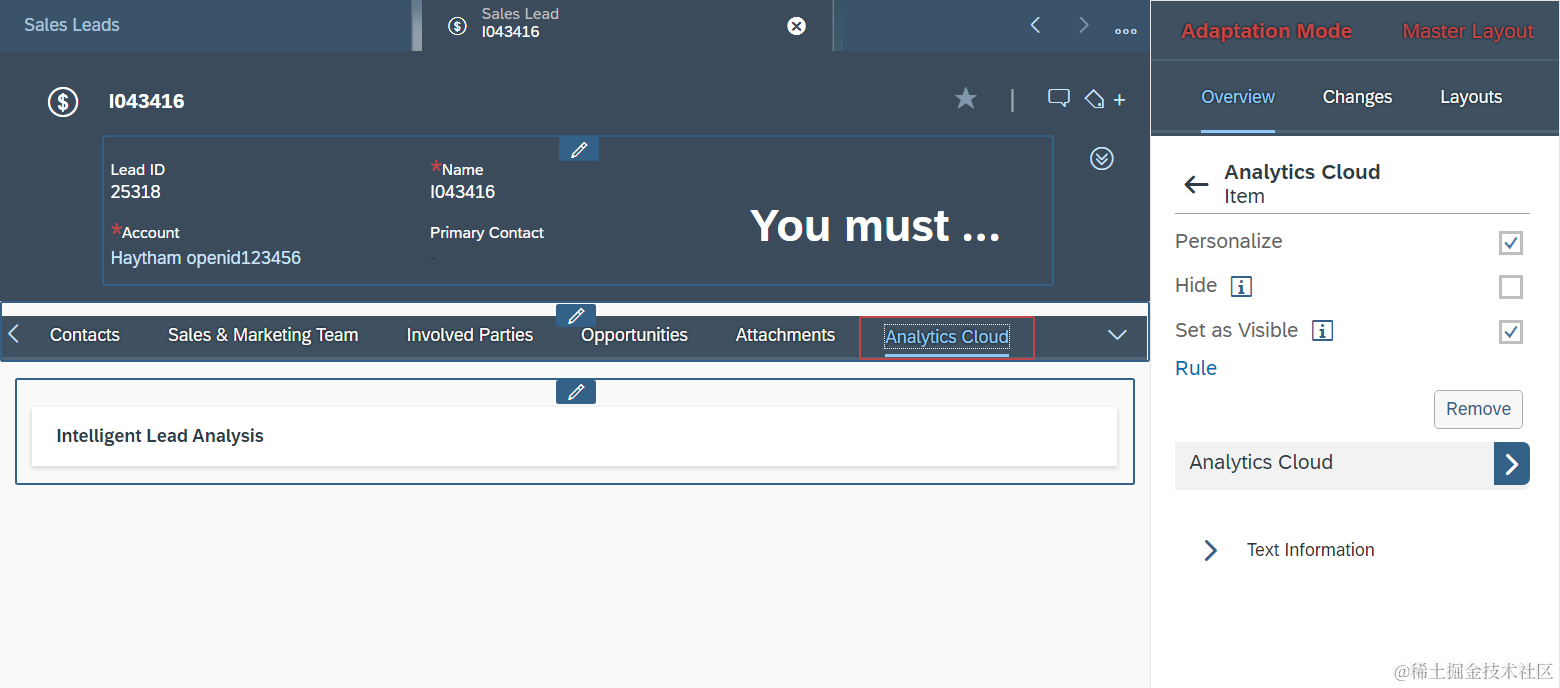Select the Involved Parties tab
The width and height of the screenshot is (1560, 688).
470,335
